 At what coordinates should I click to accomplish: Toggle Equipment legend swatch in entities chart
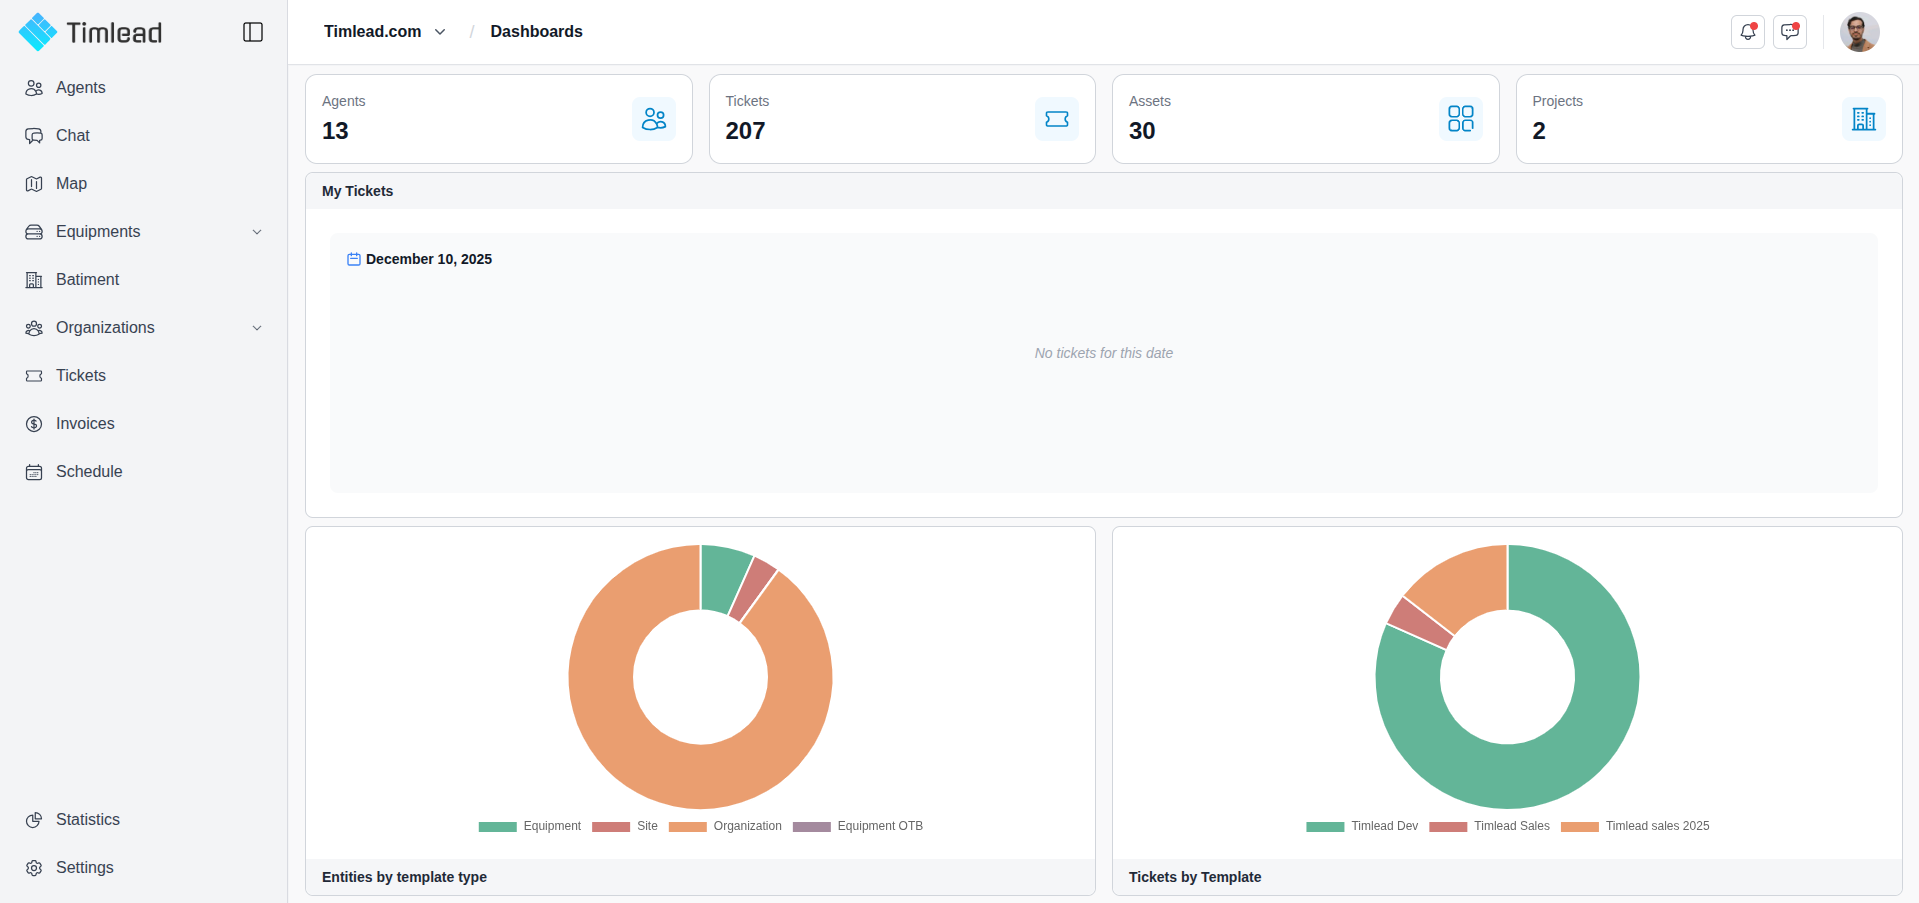(x=497, y=827)
